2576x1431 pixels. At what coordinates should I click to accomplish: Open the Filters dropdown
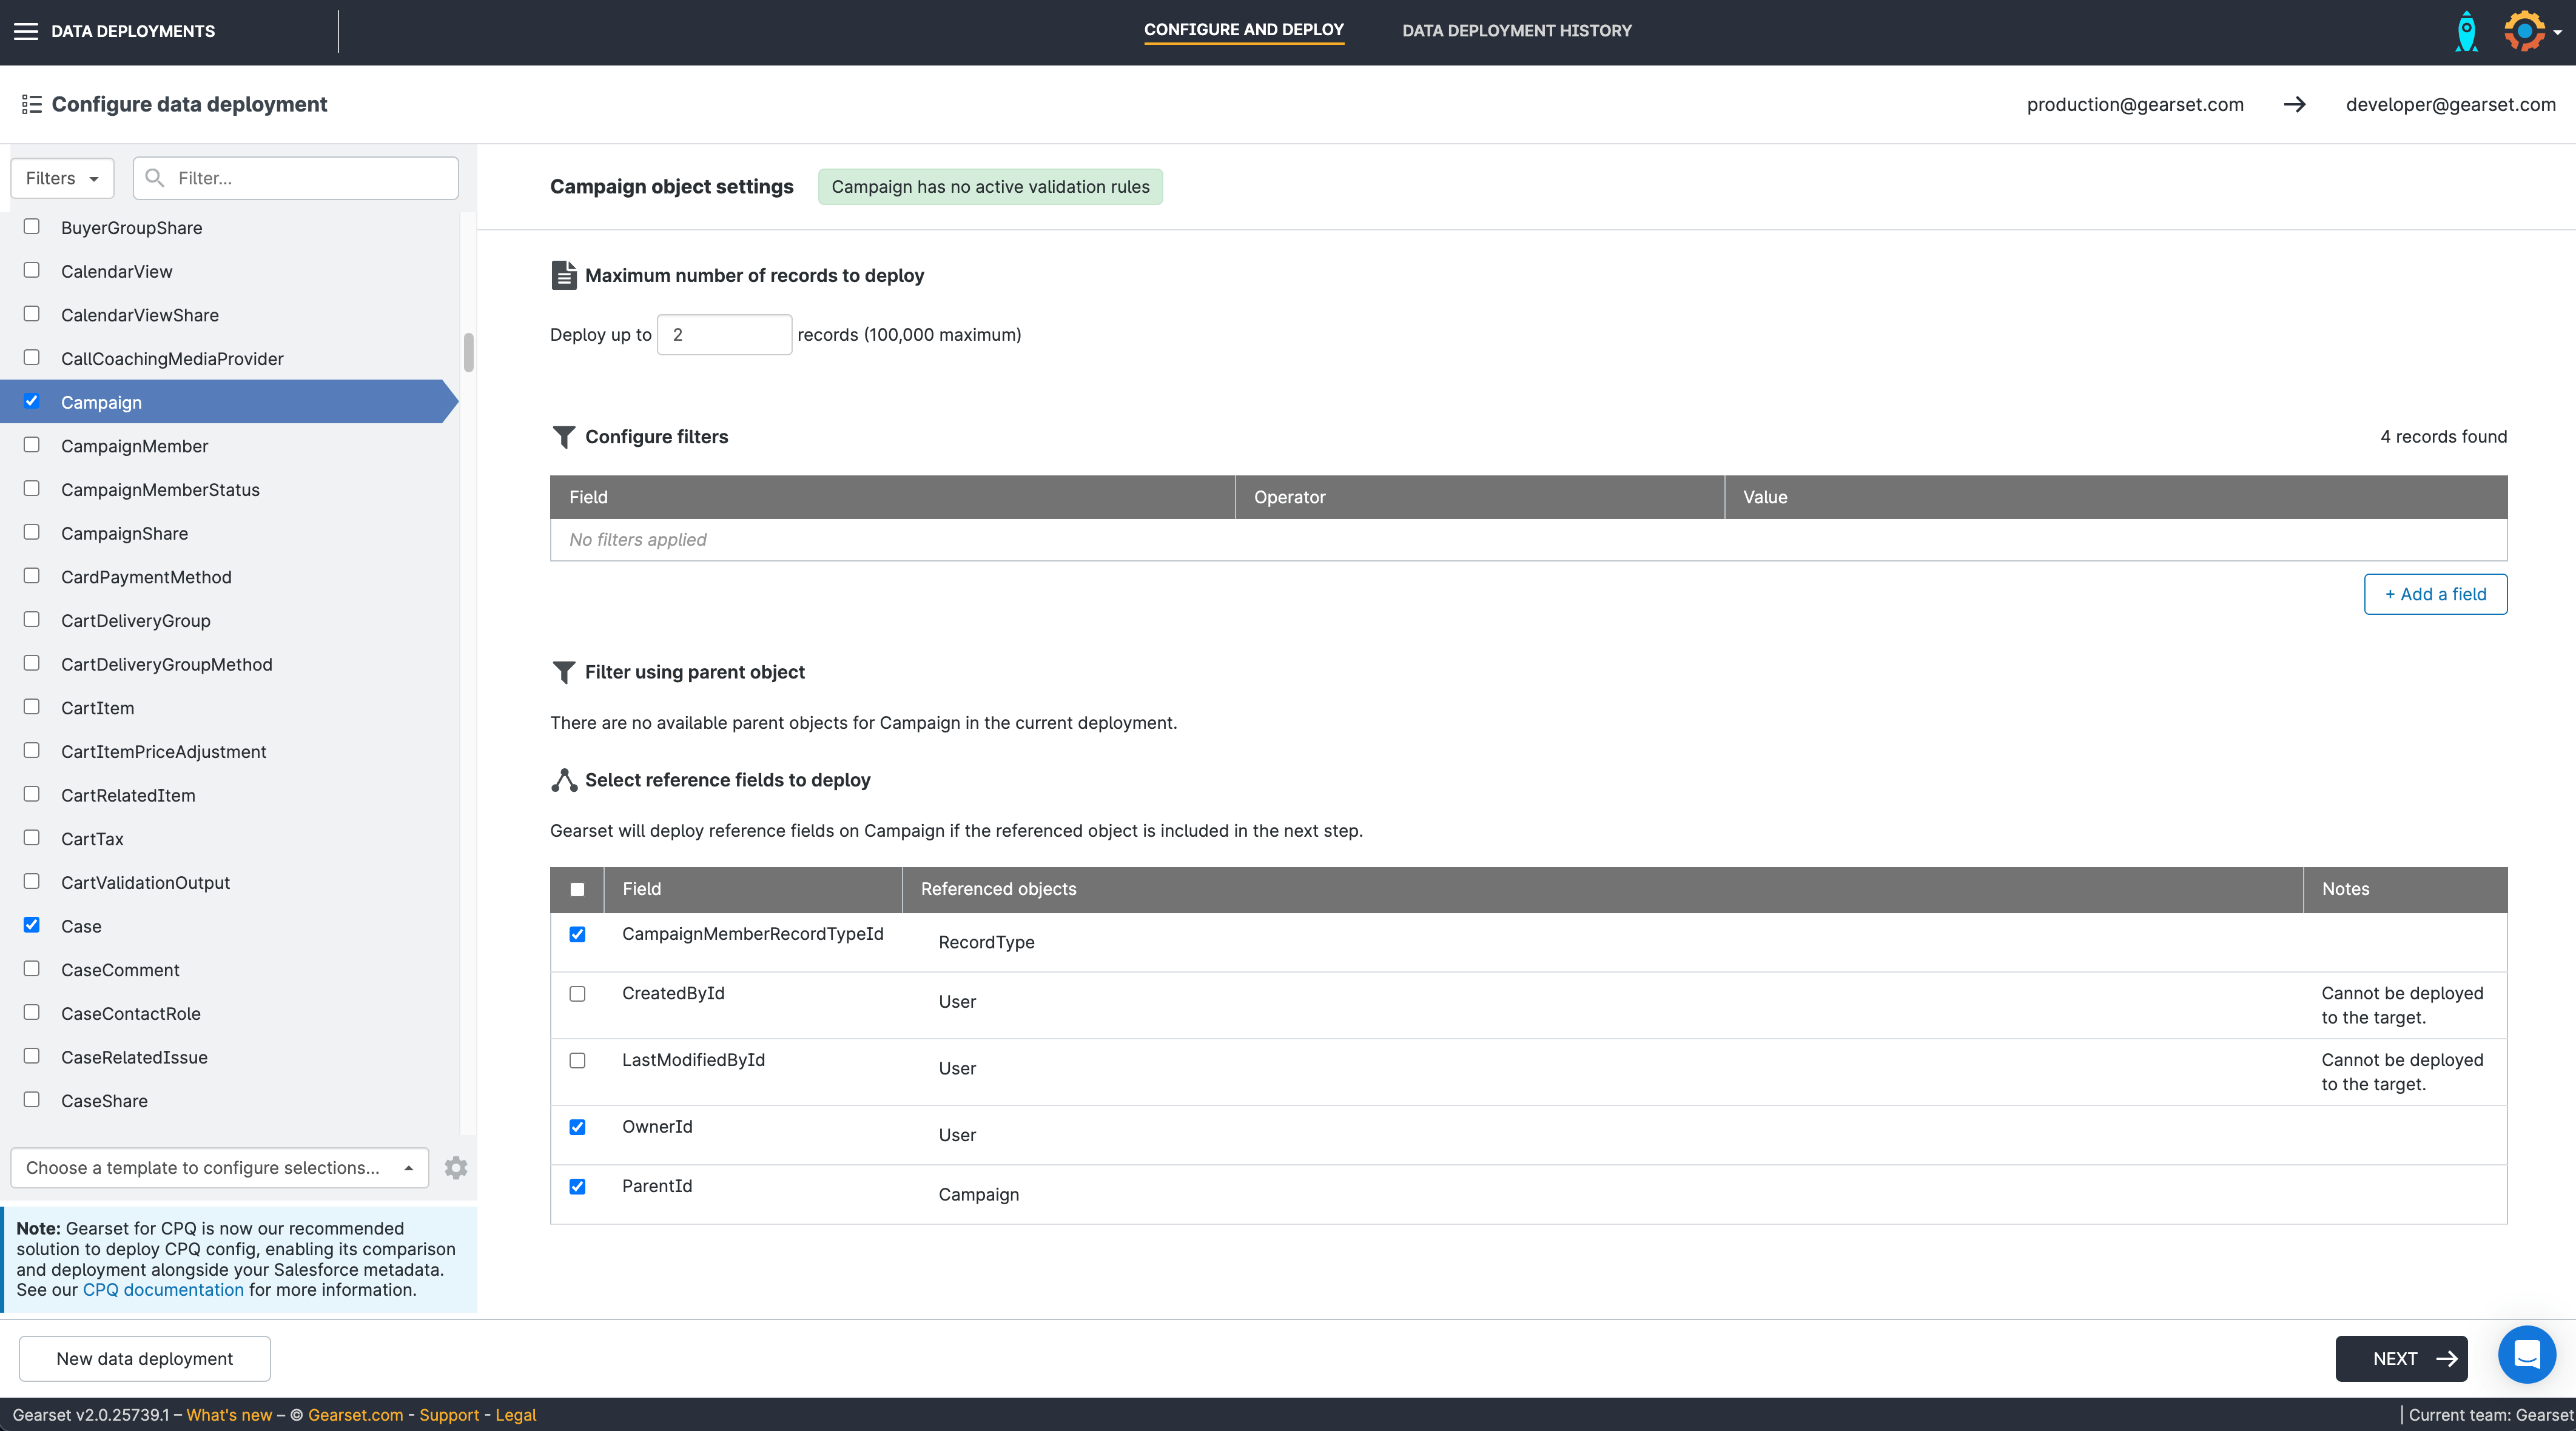click(62, 178)
